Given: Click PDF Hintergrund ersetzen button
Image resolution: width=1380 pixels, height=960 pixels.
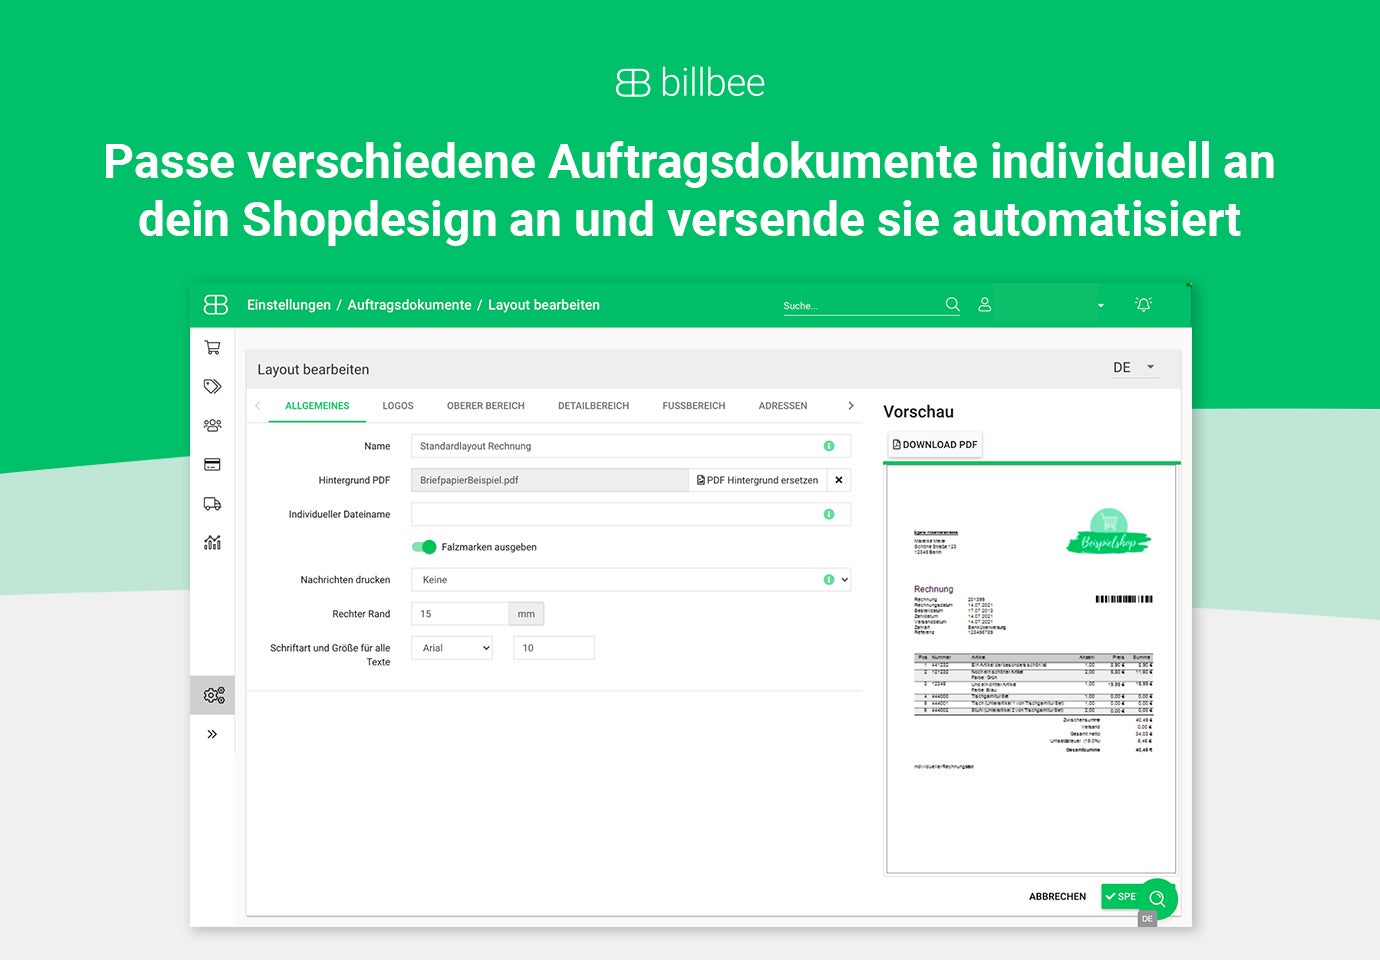Looking at the screenshot, I should click(758, 480).
